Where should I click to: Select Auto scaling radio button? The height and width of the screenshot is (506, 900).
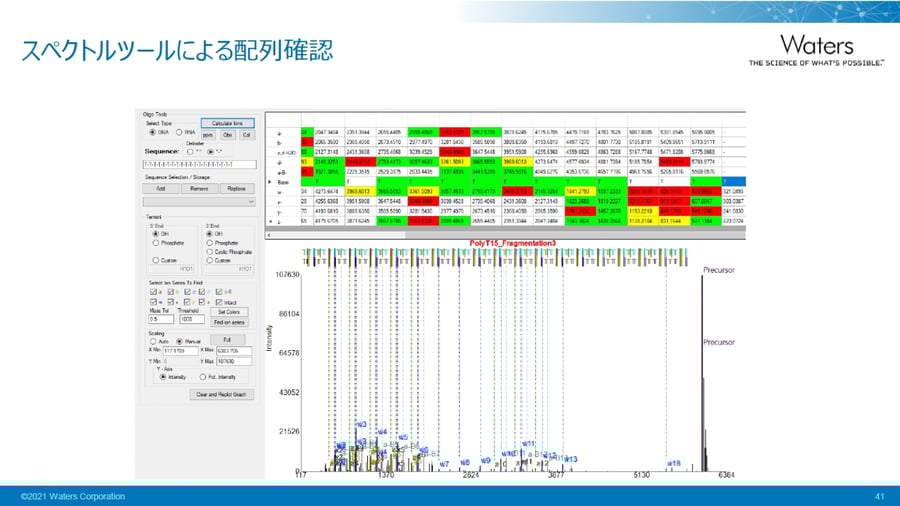point(153,341)
